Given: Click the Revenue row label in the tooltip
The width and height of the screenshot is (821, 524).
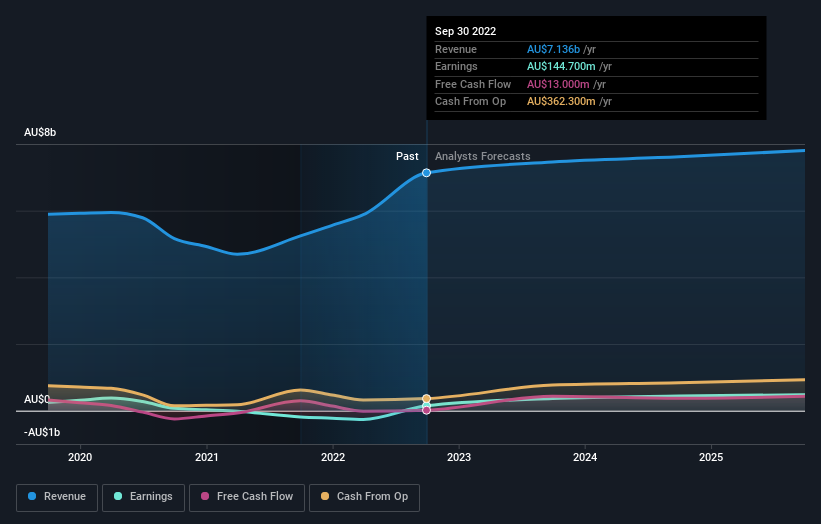Looking at the screenshot, I should point(456,49).
